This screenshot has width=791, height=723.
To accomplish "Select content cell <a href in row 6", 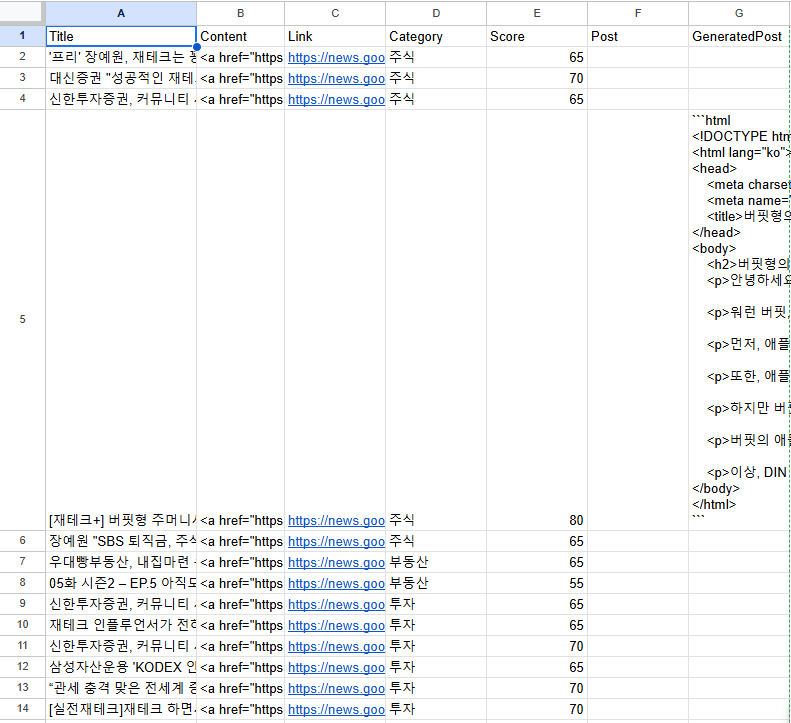I will (240, 541).
